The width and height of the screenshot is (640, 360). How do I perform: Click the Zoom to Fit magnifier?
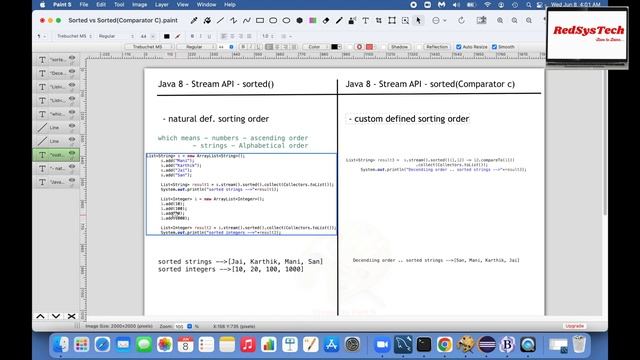coord(529,20)
